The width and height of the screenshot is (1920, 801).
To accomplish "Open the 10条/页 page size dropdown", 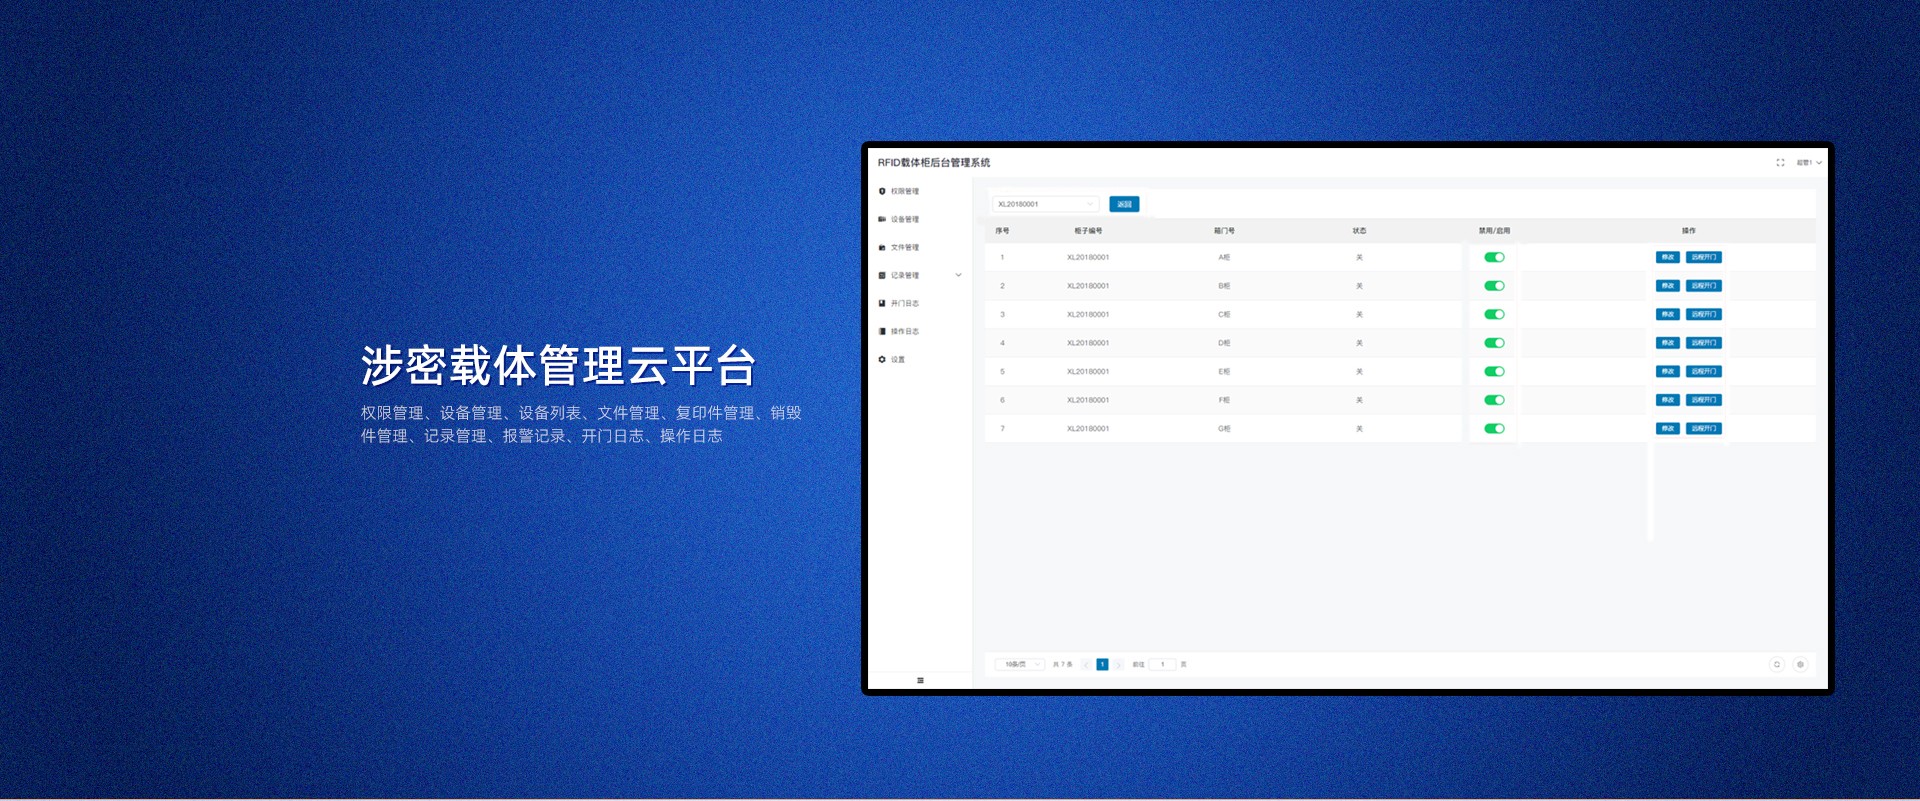I will 1020,664.
